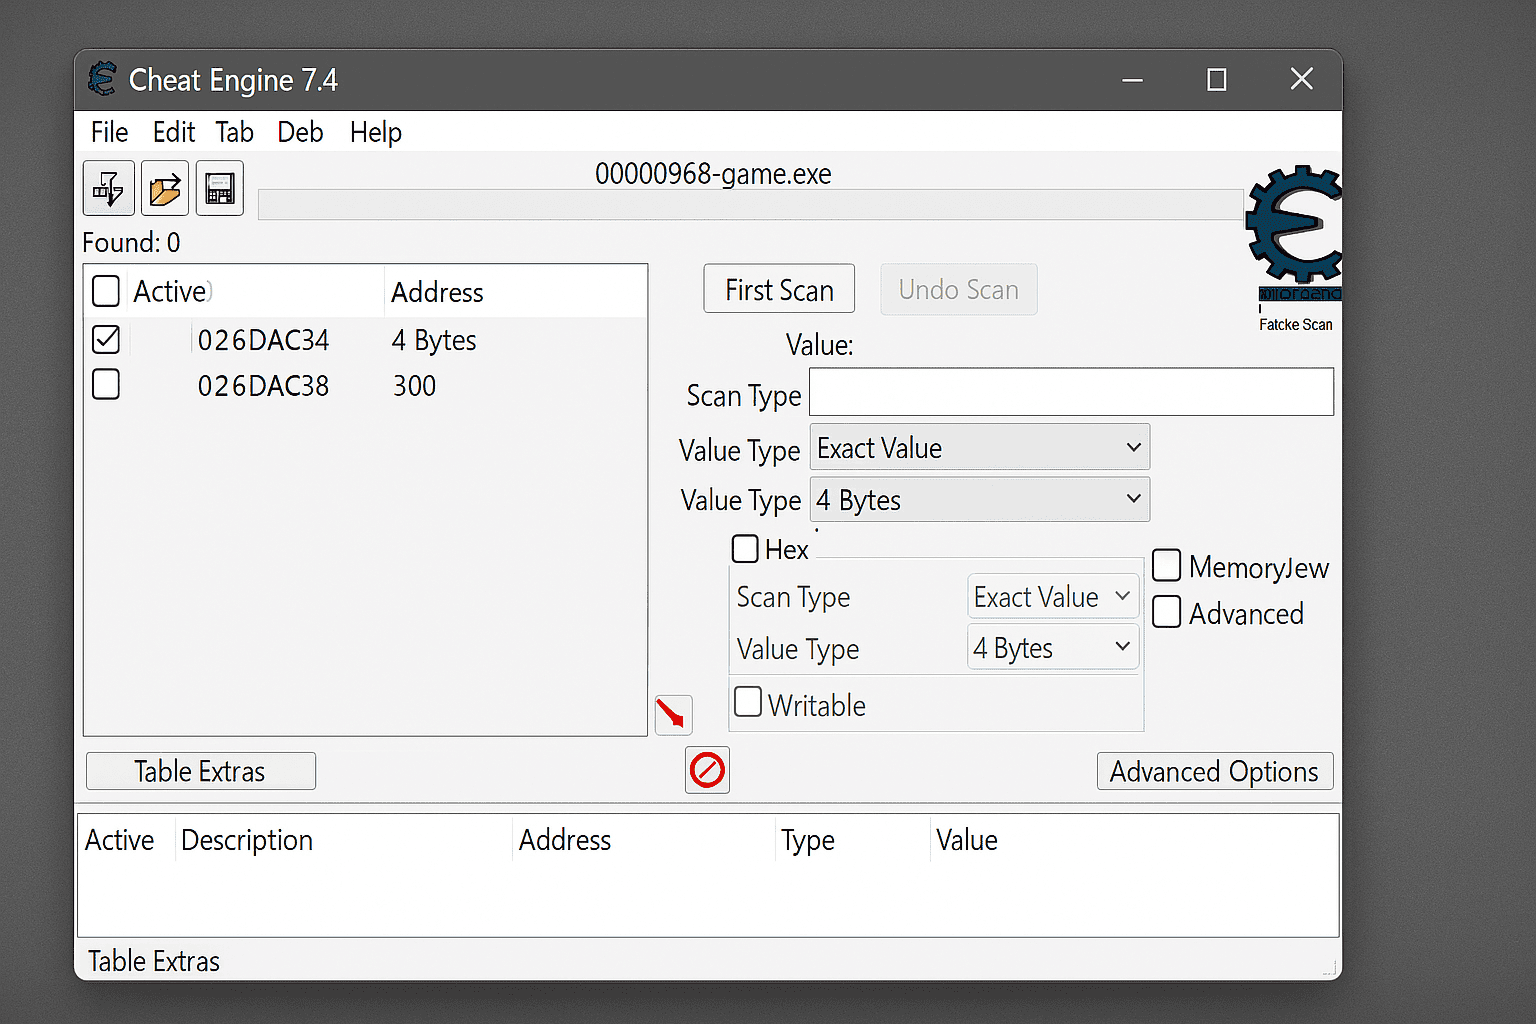Click the value 300 in results

(414, 386)
